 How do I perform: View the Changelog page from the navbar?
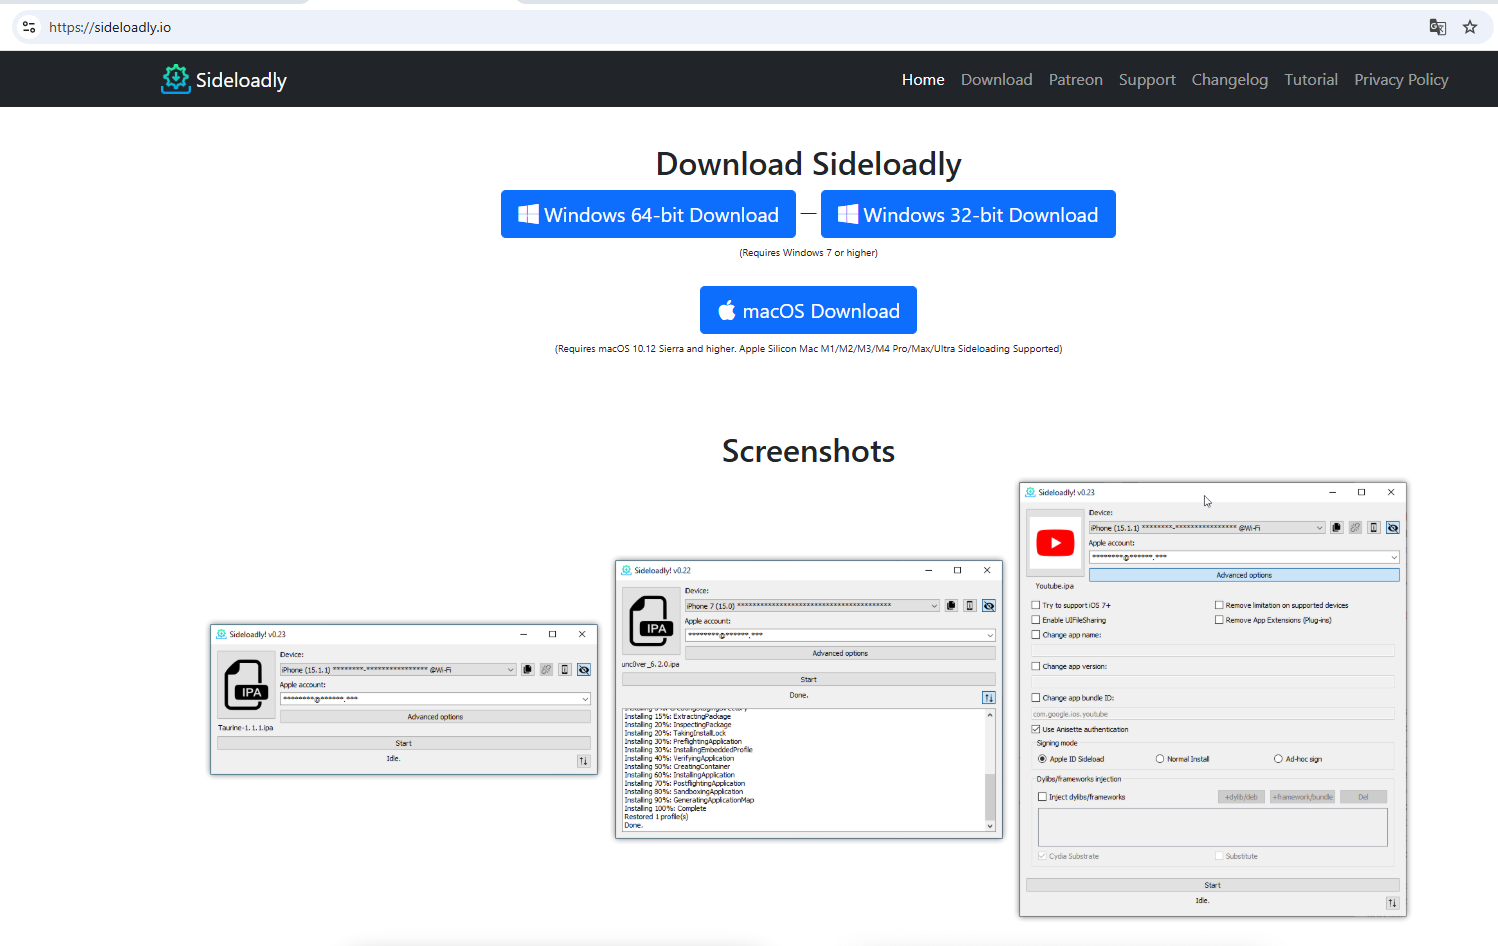tap(1230, 80)
